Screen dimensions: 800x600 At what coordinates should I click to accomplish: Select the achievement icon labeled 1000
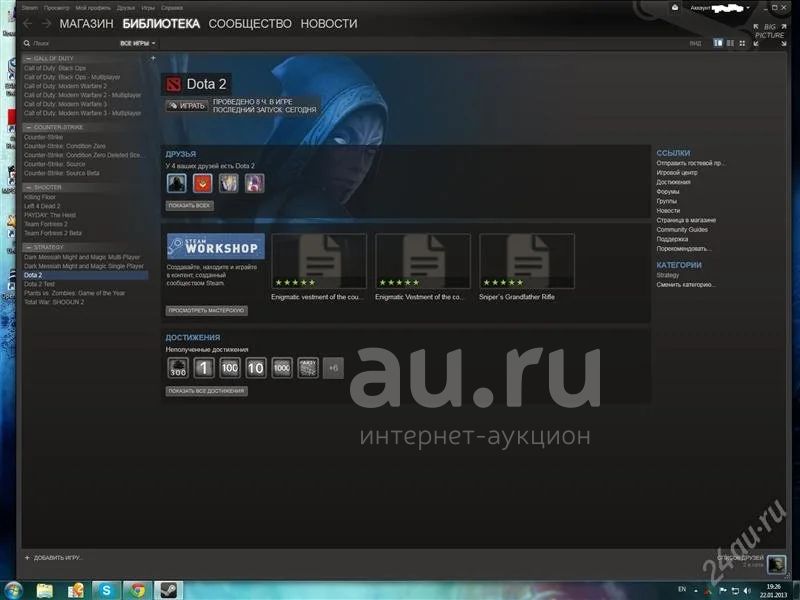[x=282, y=368]
